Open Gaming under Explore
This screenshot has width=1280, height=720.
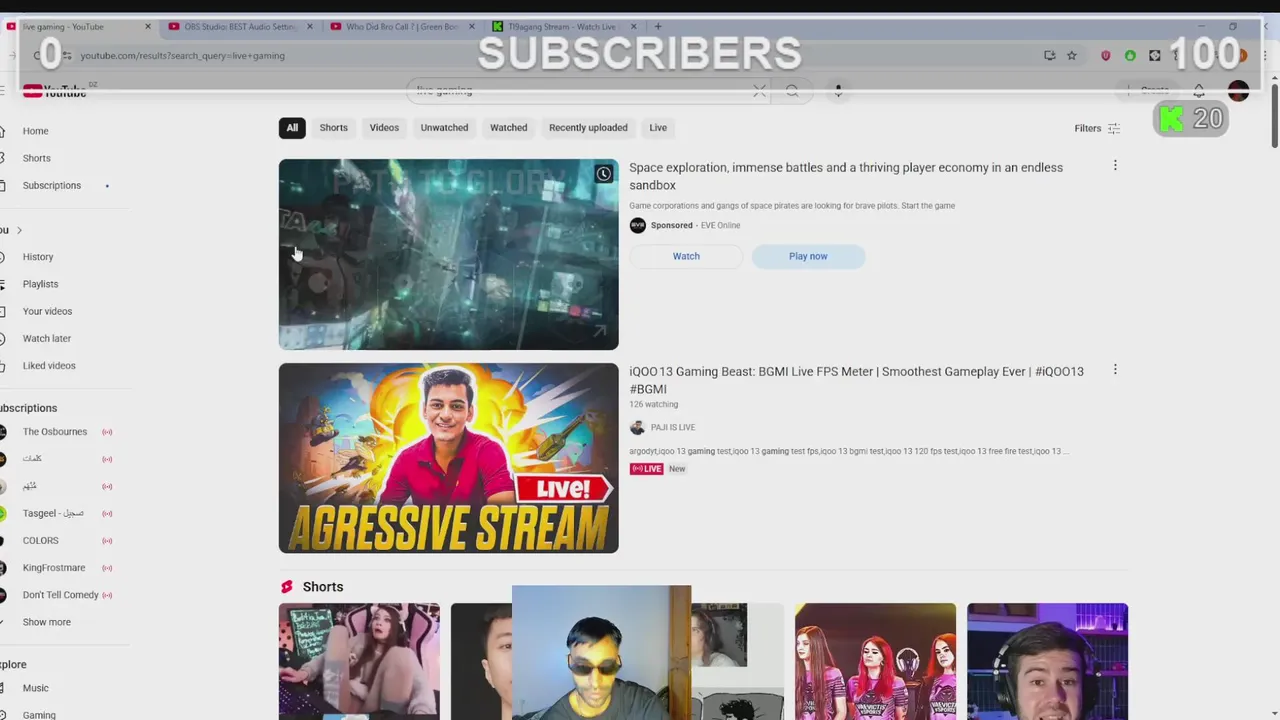pos(39,715)
